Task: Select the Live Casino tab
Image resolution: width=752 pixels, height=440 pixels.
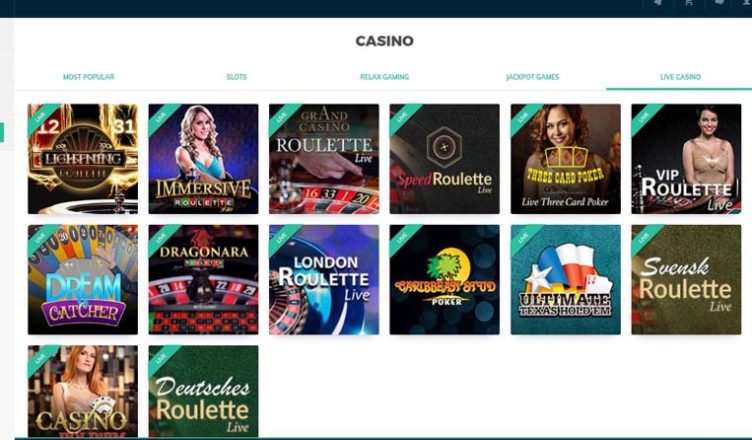Action: tap(680, 77)
